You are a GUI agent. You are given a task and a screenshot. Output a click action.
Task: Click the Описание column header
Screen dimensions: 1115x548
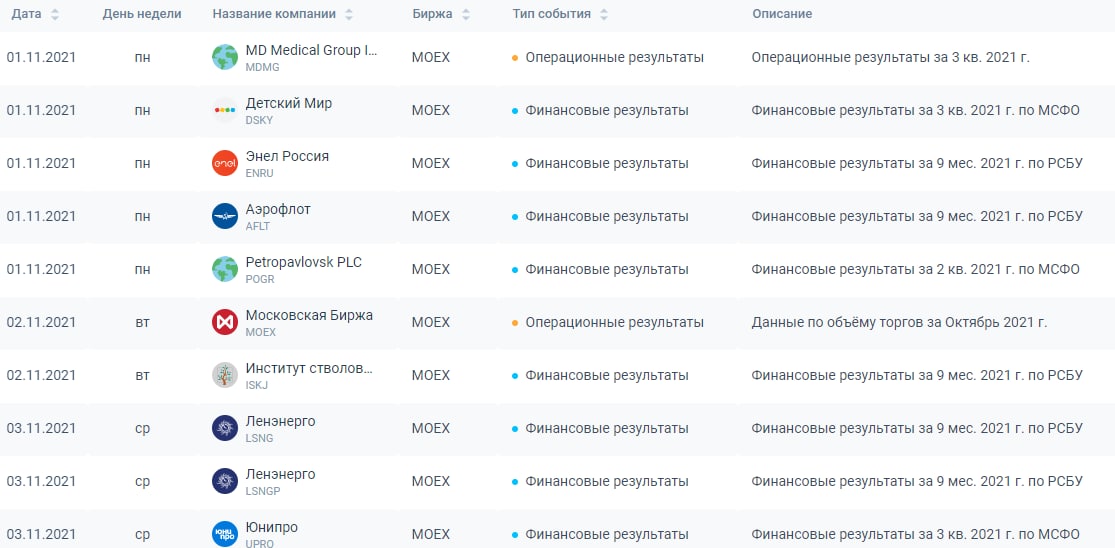(782, 14)
